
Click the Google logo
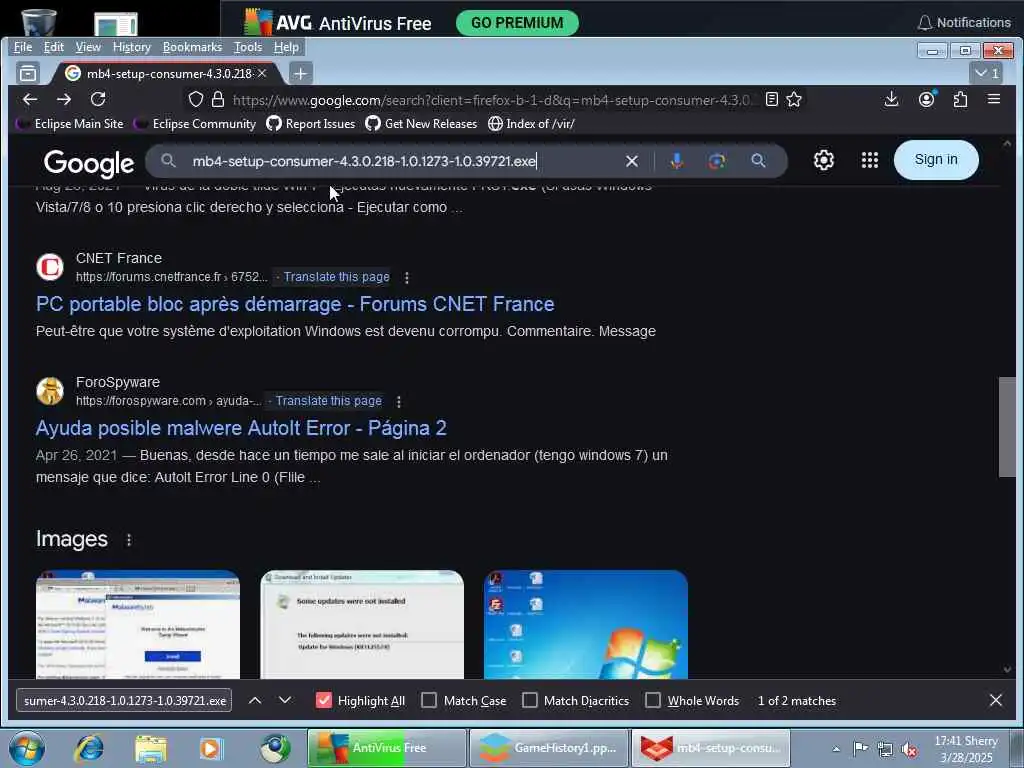[89, 163]
